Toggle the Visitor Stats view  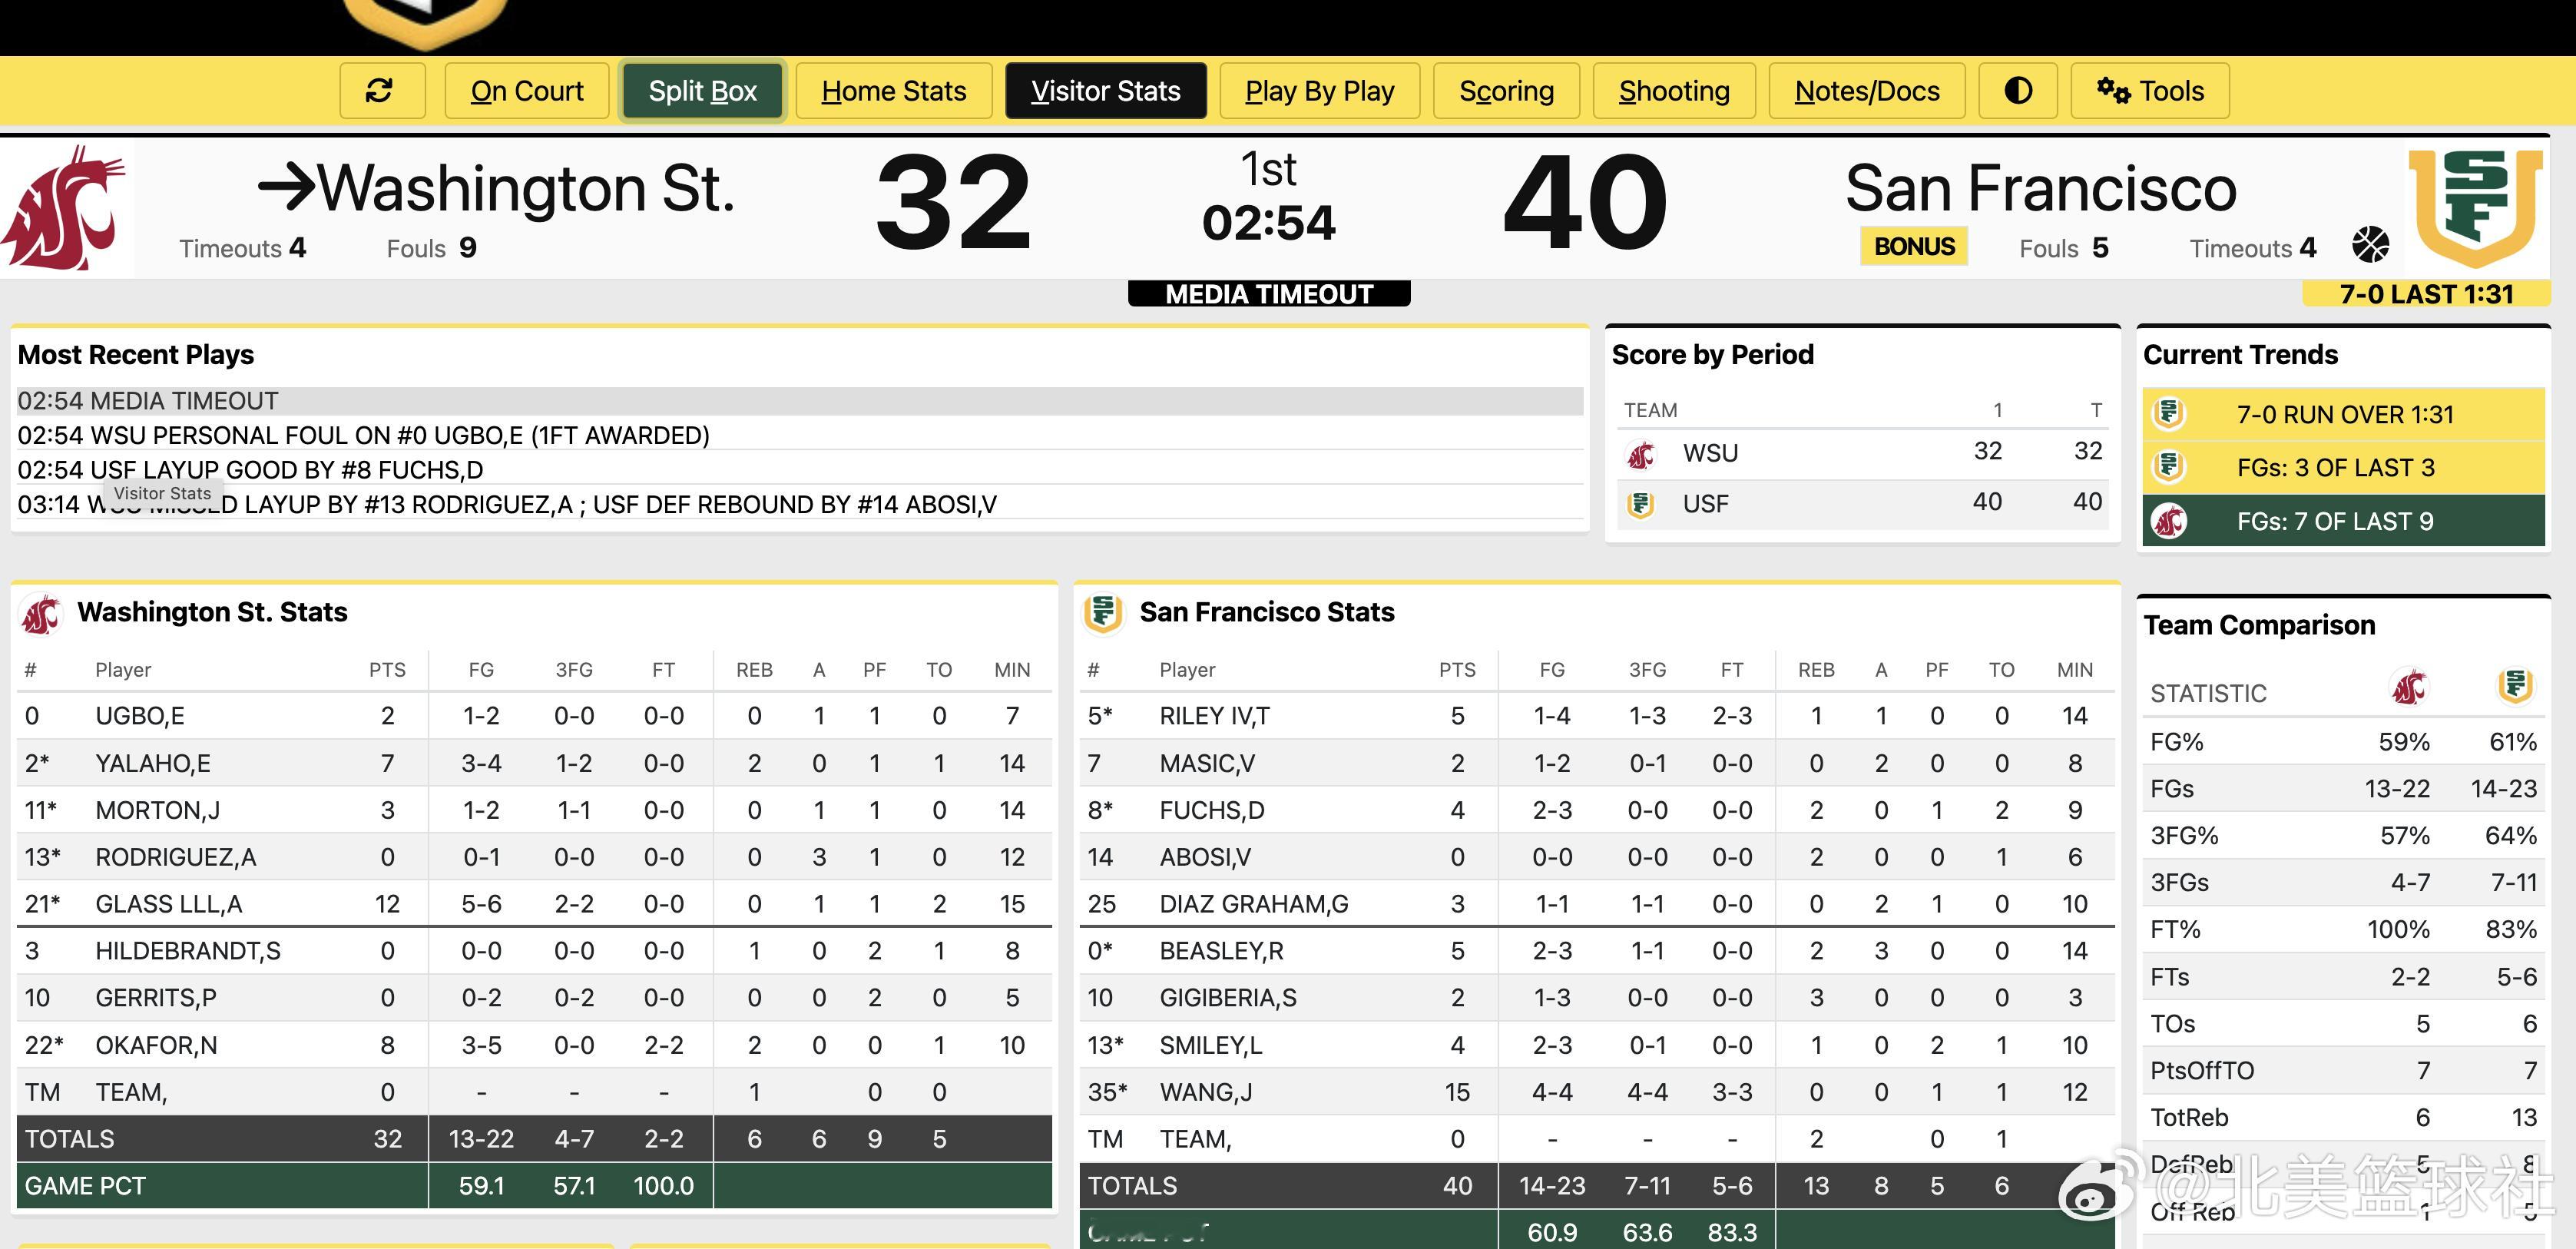click(x=1105, y=91)
